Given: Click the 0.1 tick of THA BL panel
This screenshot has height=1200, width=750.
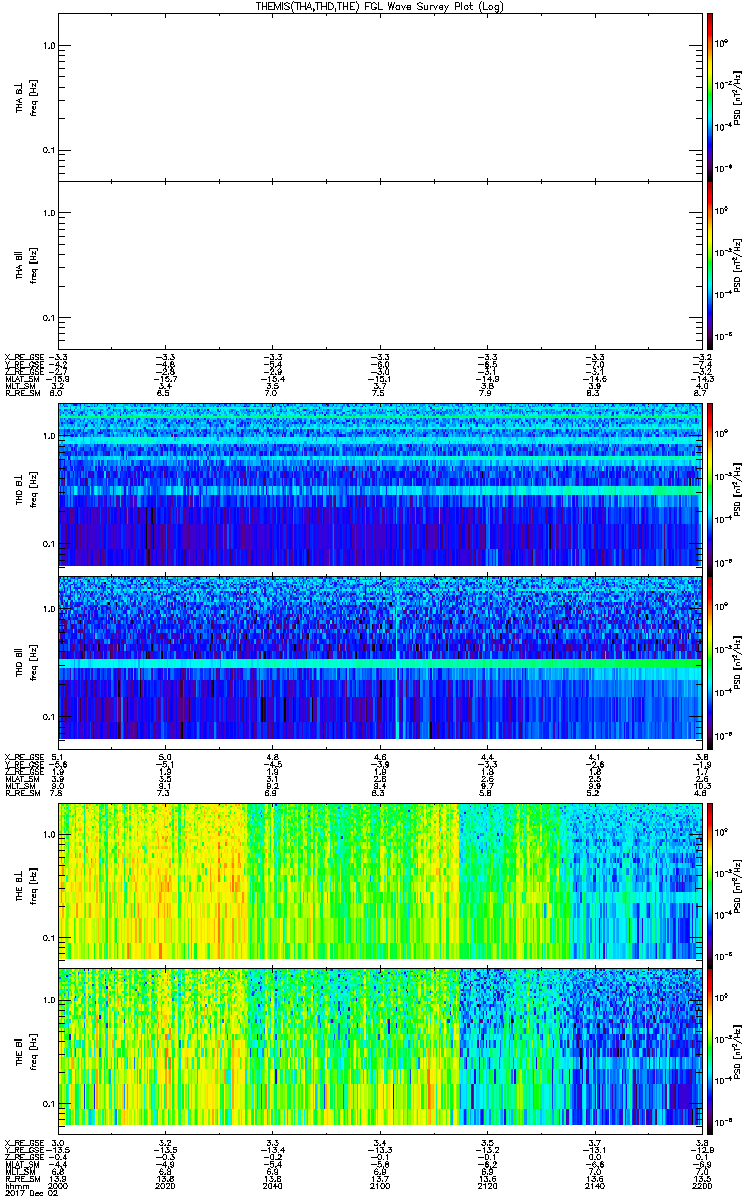Looking at the screenshot, I should click(x=48, y=150).
